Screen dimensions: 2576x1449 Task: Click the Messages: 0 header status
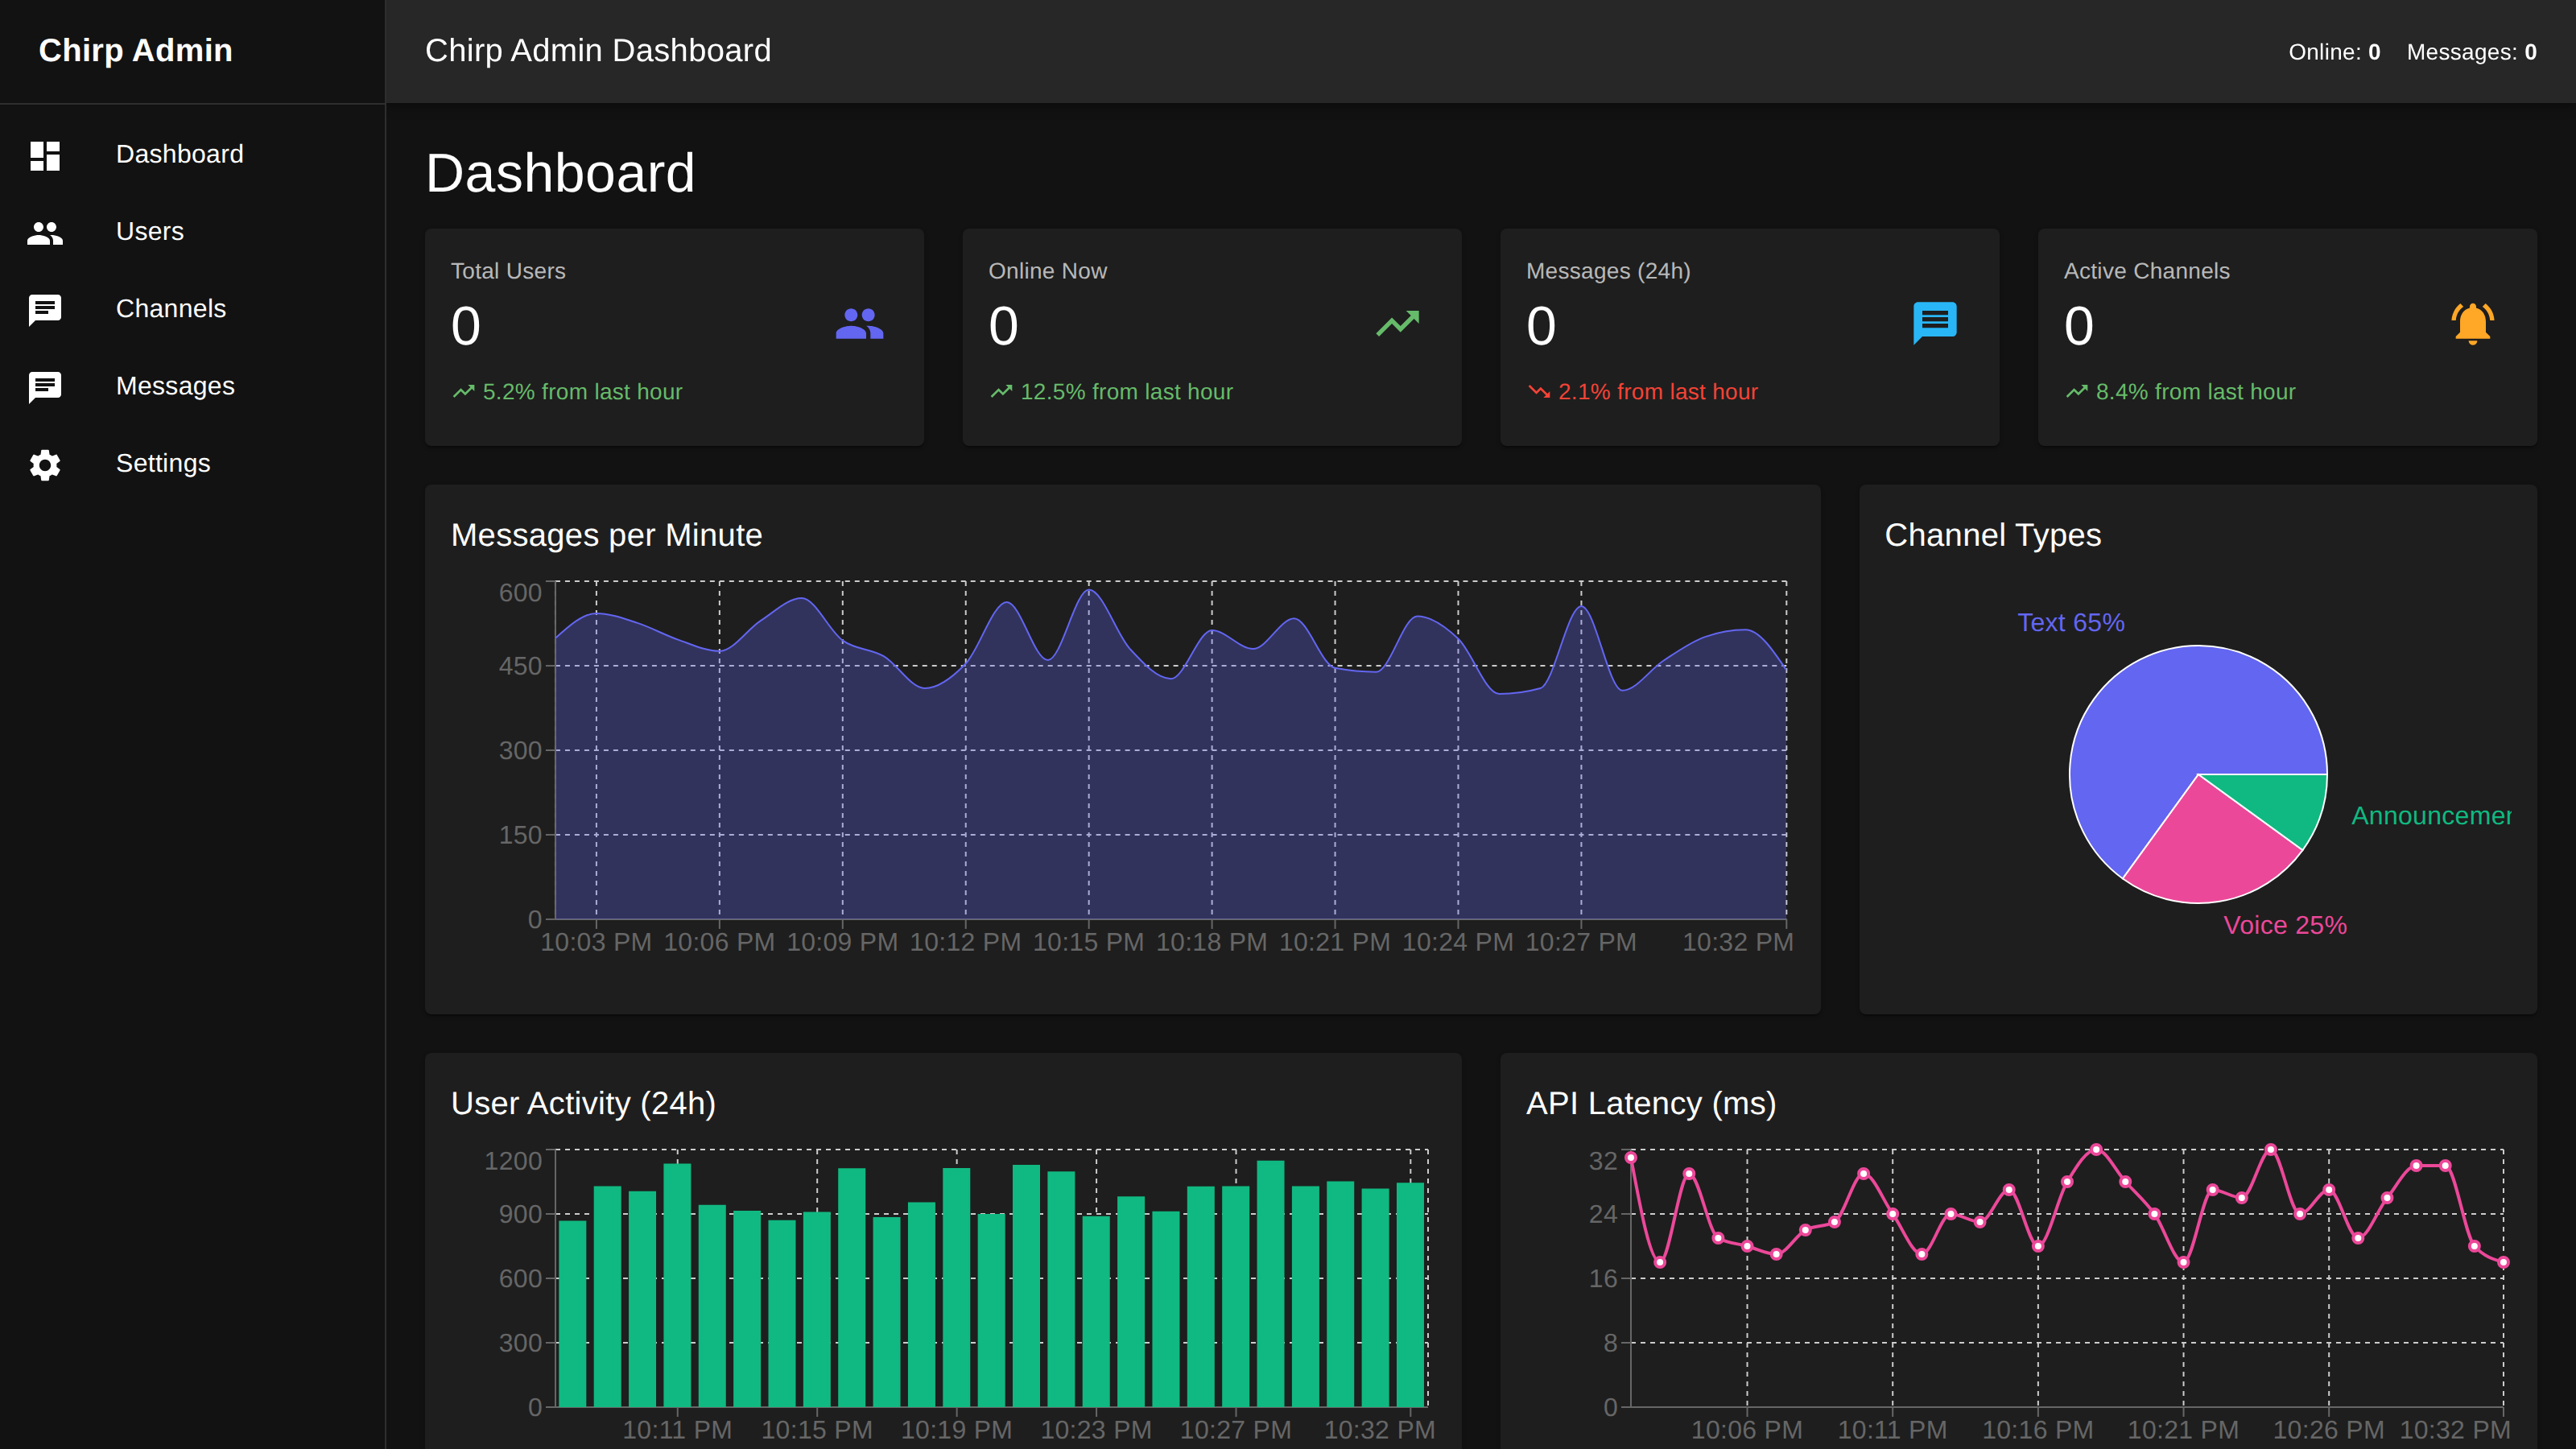pos(2471,52)
